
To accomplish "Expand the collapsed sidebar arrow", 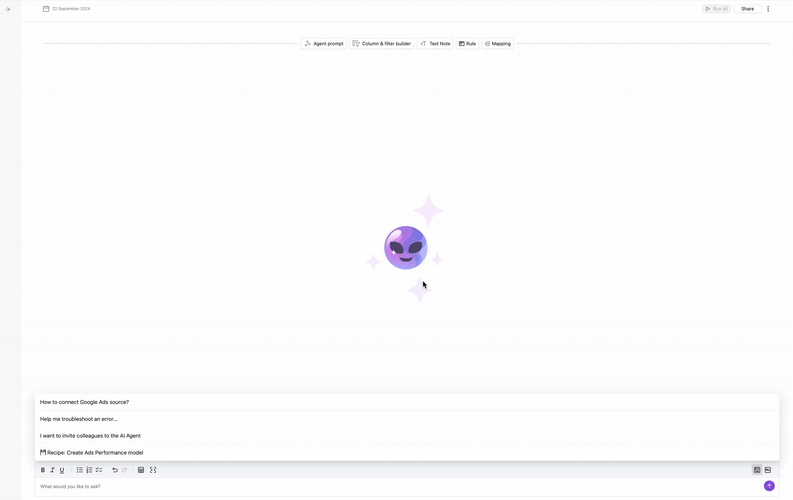I will pyautogui.click(x=8, y=9).
